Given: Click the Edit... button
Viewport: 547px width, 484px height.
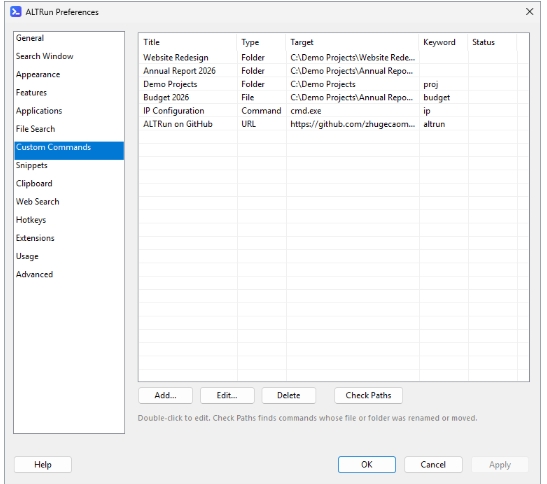Looking at the screenshot, I should click(x=227, y=395).
